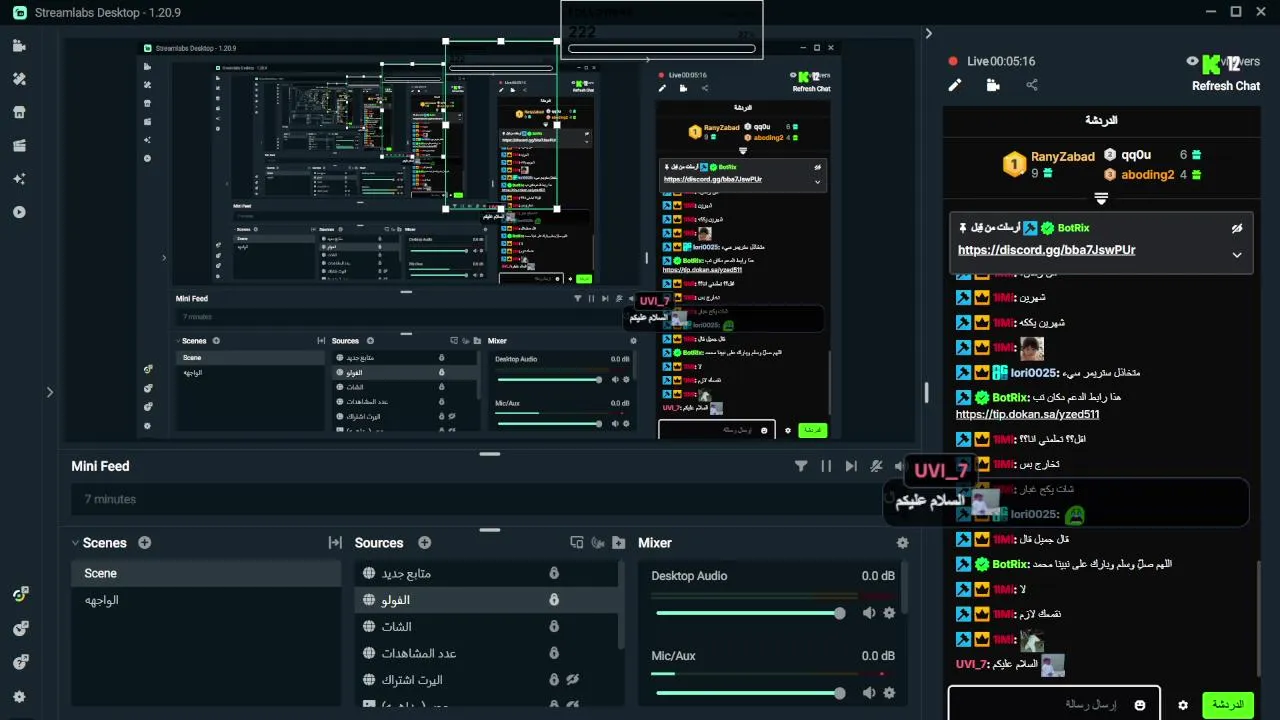Toggle viewer count visibility eye icon
Image resolution: width=1280 pixels, height=720 pixels.
[x=1192, y=61]
